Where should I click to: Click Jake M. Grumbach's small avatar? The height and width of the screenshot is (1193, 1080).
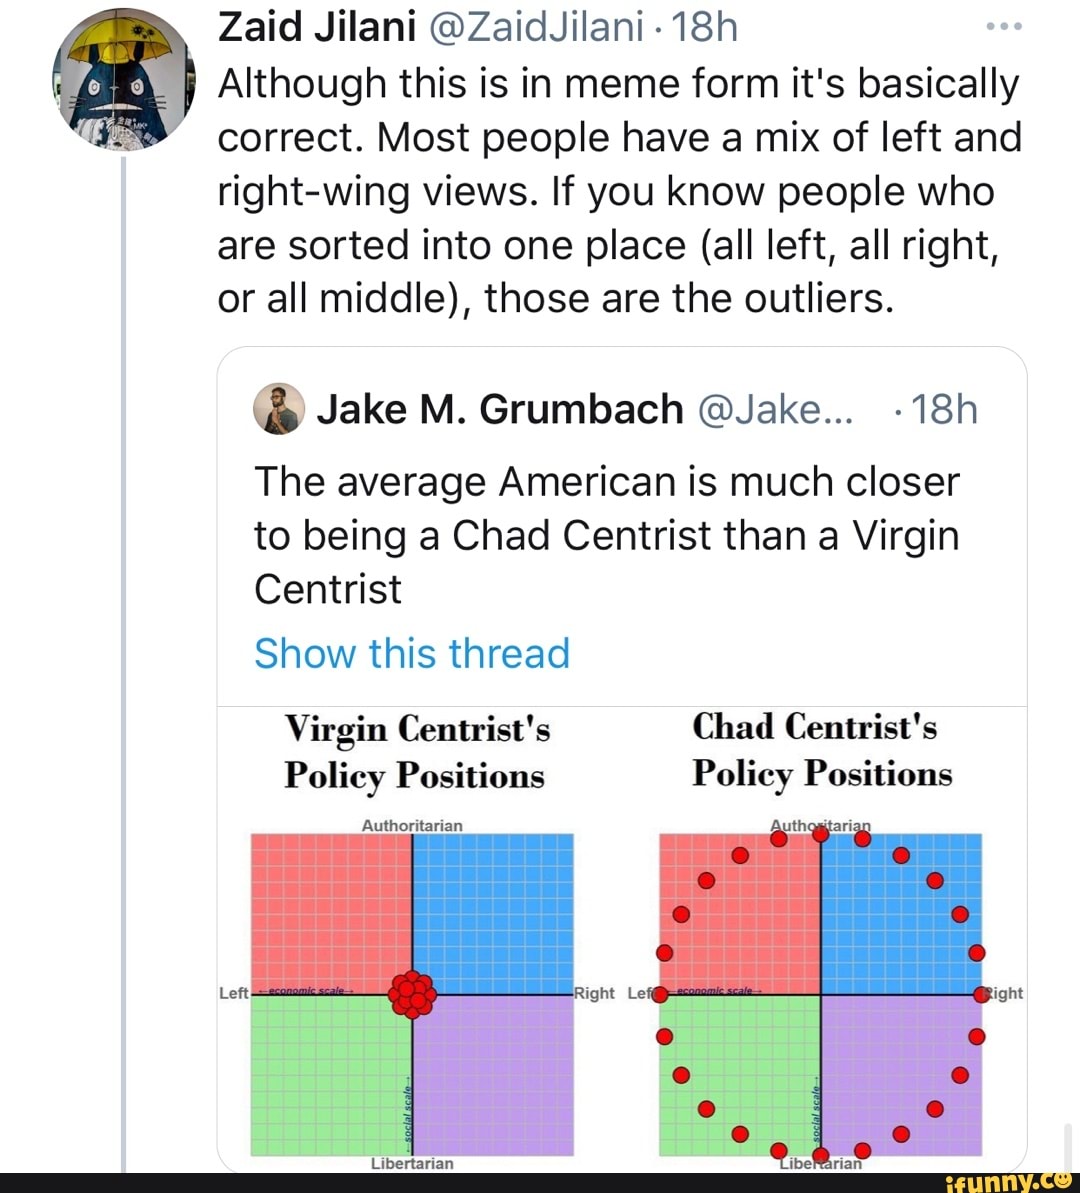click(x=278, y=409)
